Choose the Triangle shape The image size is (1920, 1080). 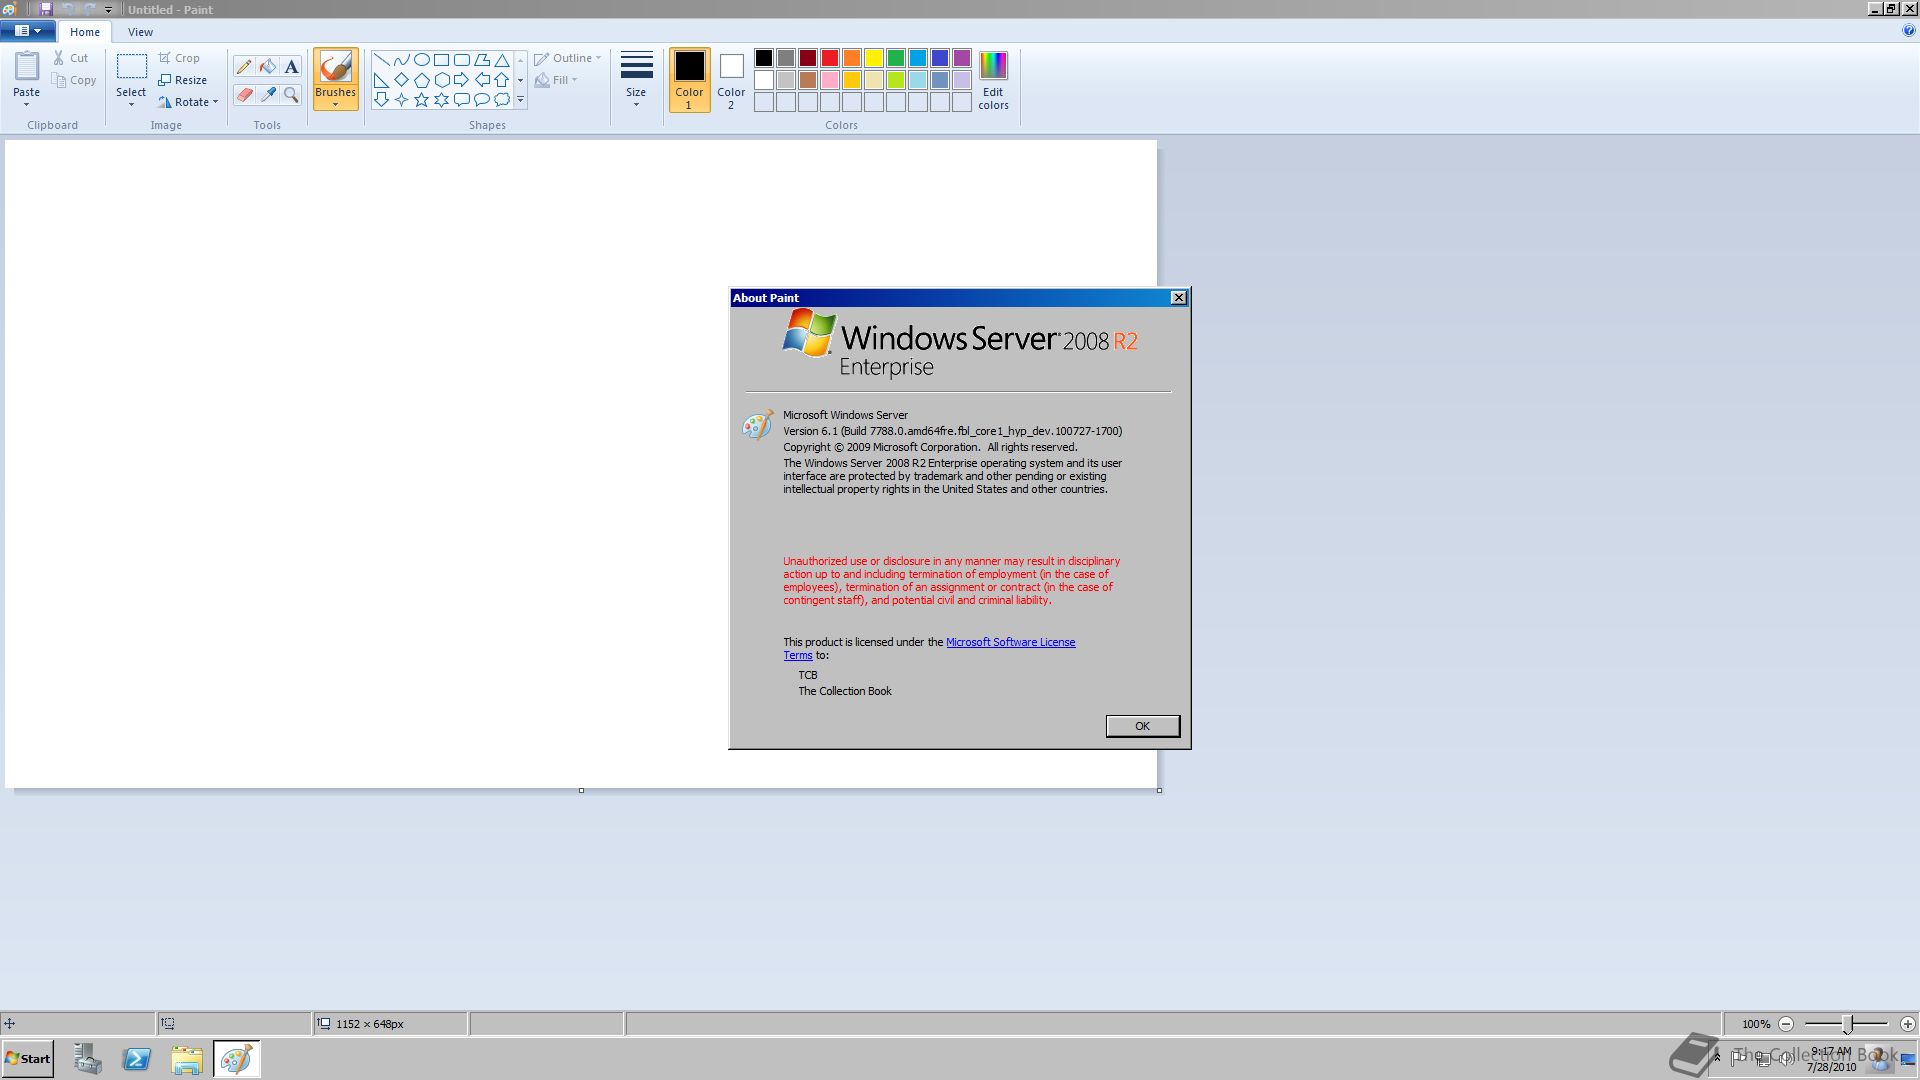(502, 60)
